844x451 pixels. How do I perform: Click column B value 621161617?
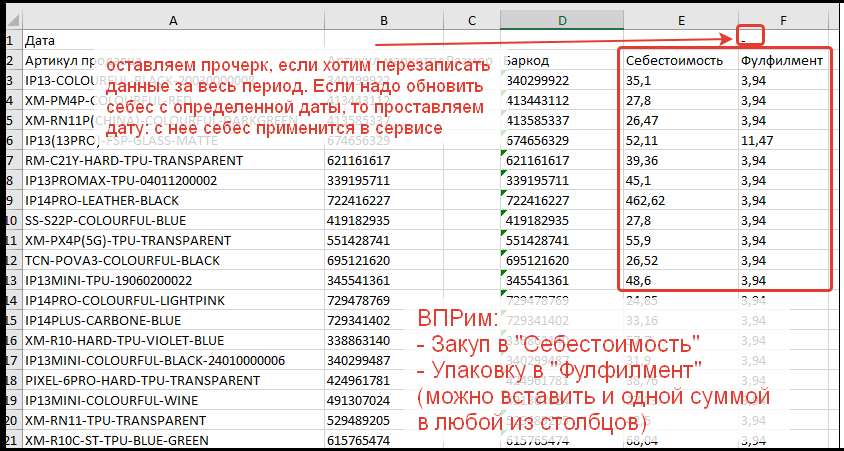(384, 160)
